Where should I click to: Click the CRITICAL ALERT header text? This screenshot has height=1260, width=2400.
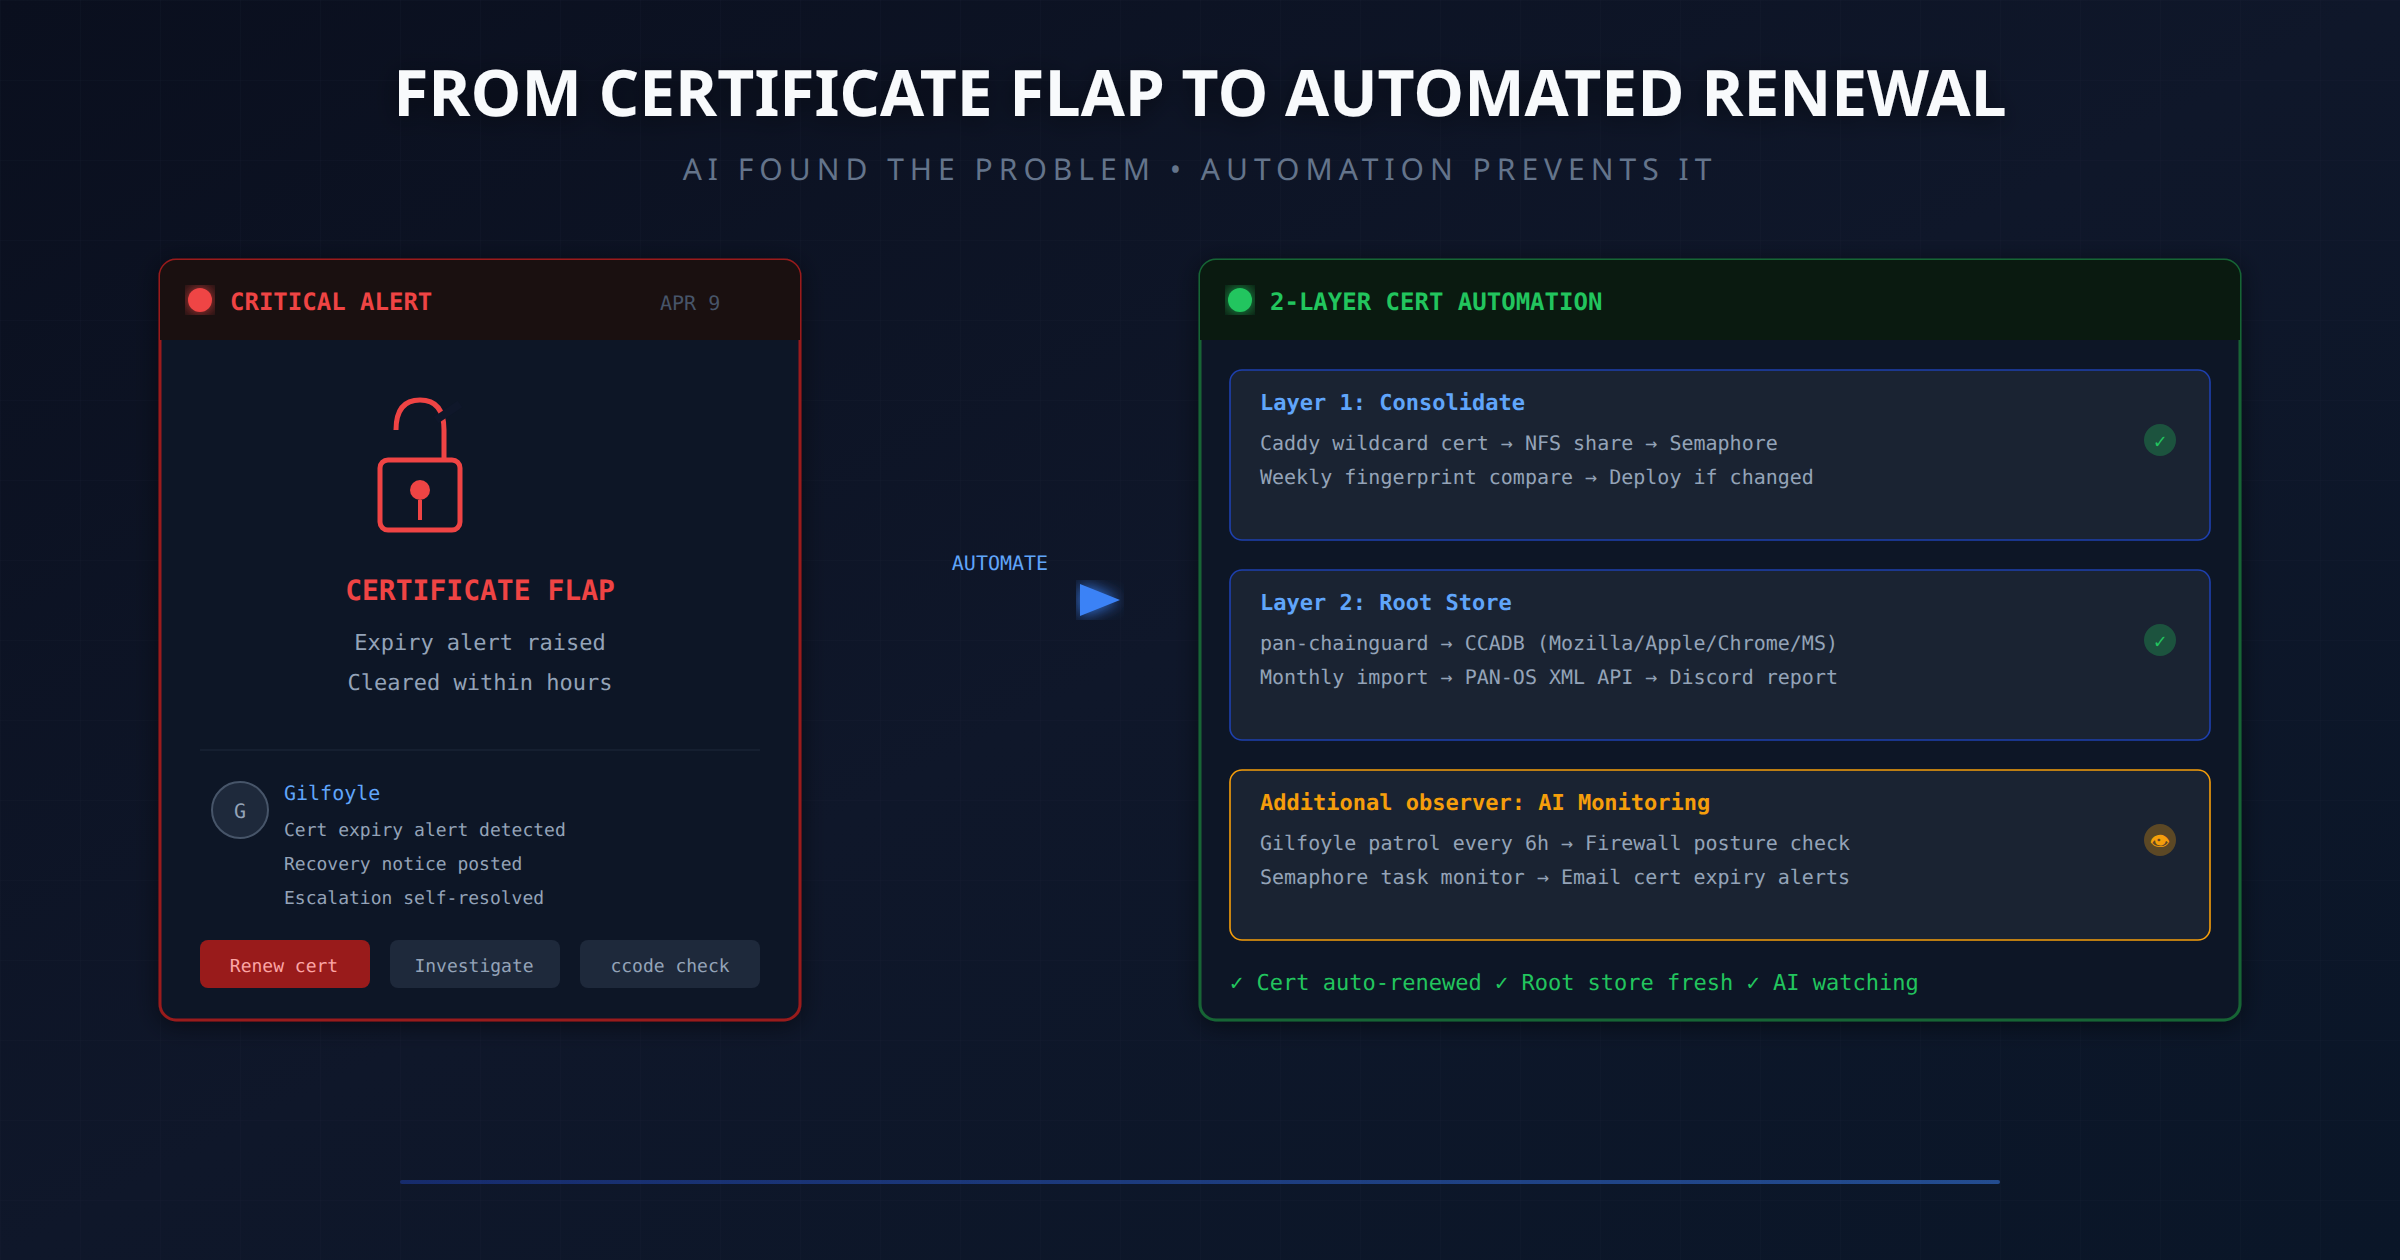331,301
